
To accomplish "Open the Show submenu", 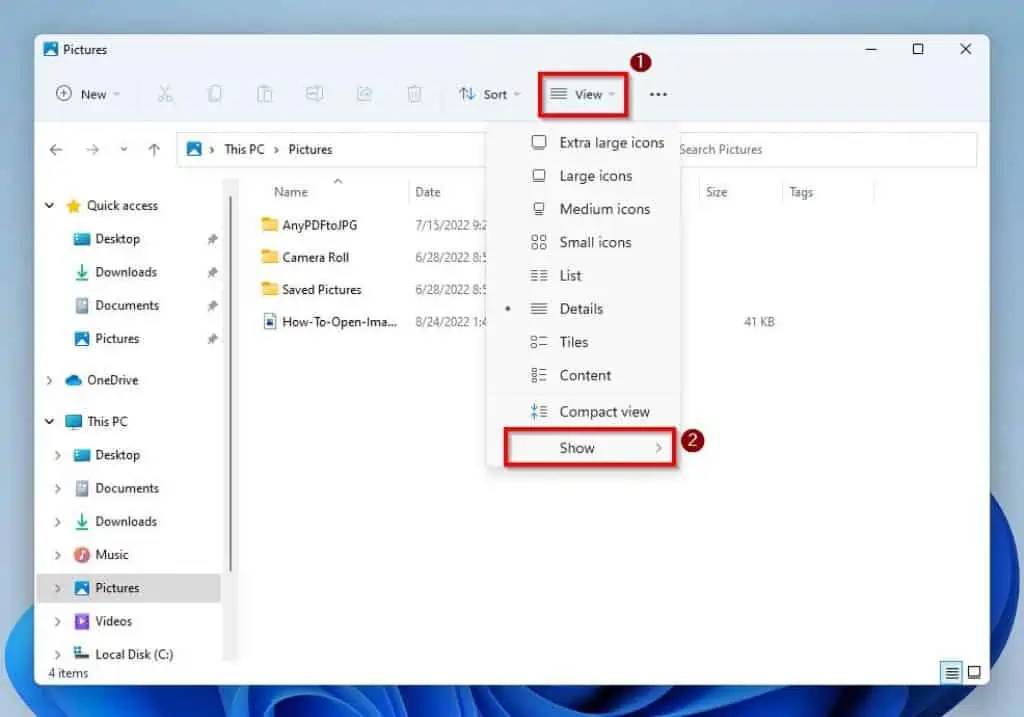I will (590, 448).
